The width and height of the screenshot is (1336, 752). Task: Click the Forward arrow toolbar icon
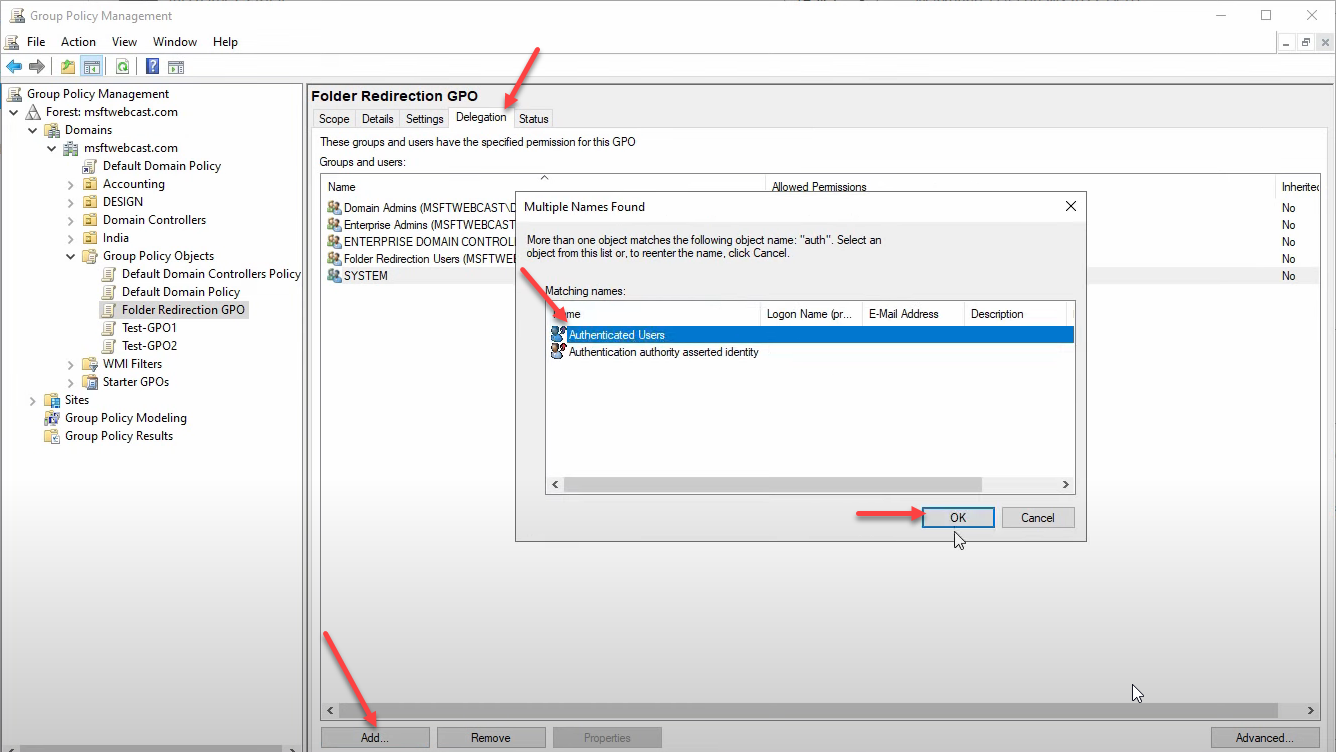37,67
